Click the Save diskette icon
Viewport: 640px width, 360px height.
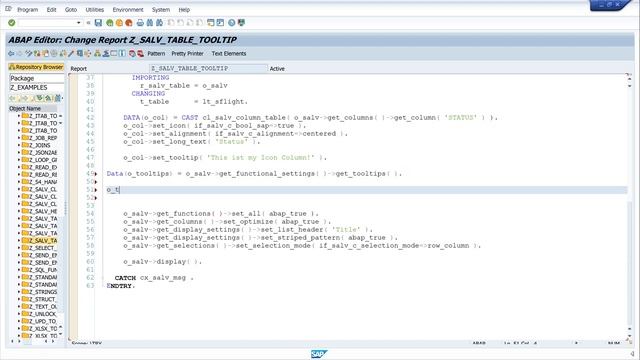coord(98,23)
